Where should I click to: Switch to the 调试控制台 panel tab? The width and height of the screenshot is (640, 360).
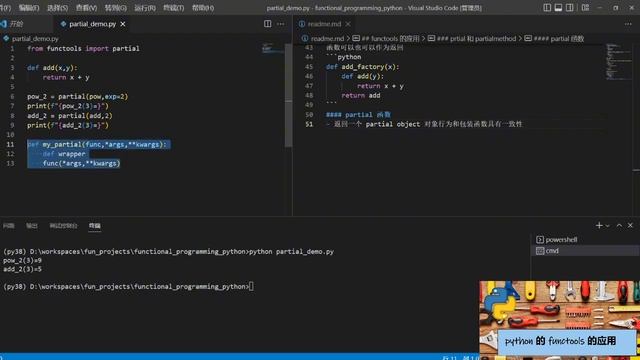(63, 226)
